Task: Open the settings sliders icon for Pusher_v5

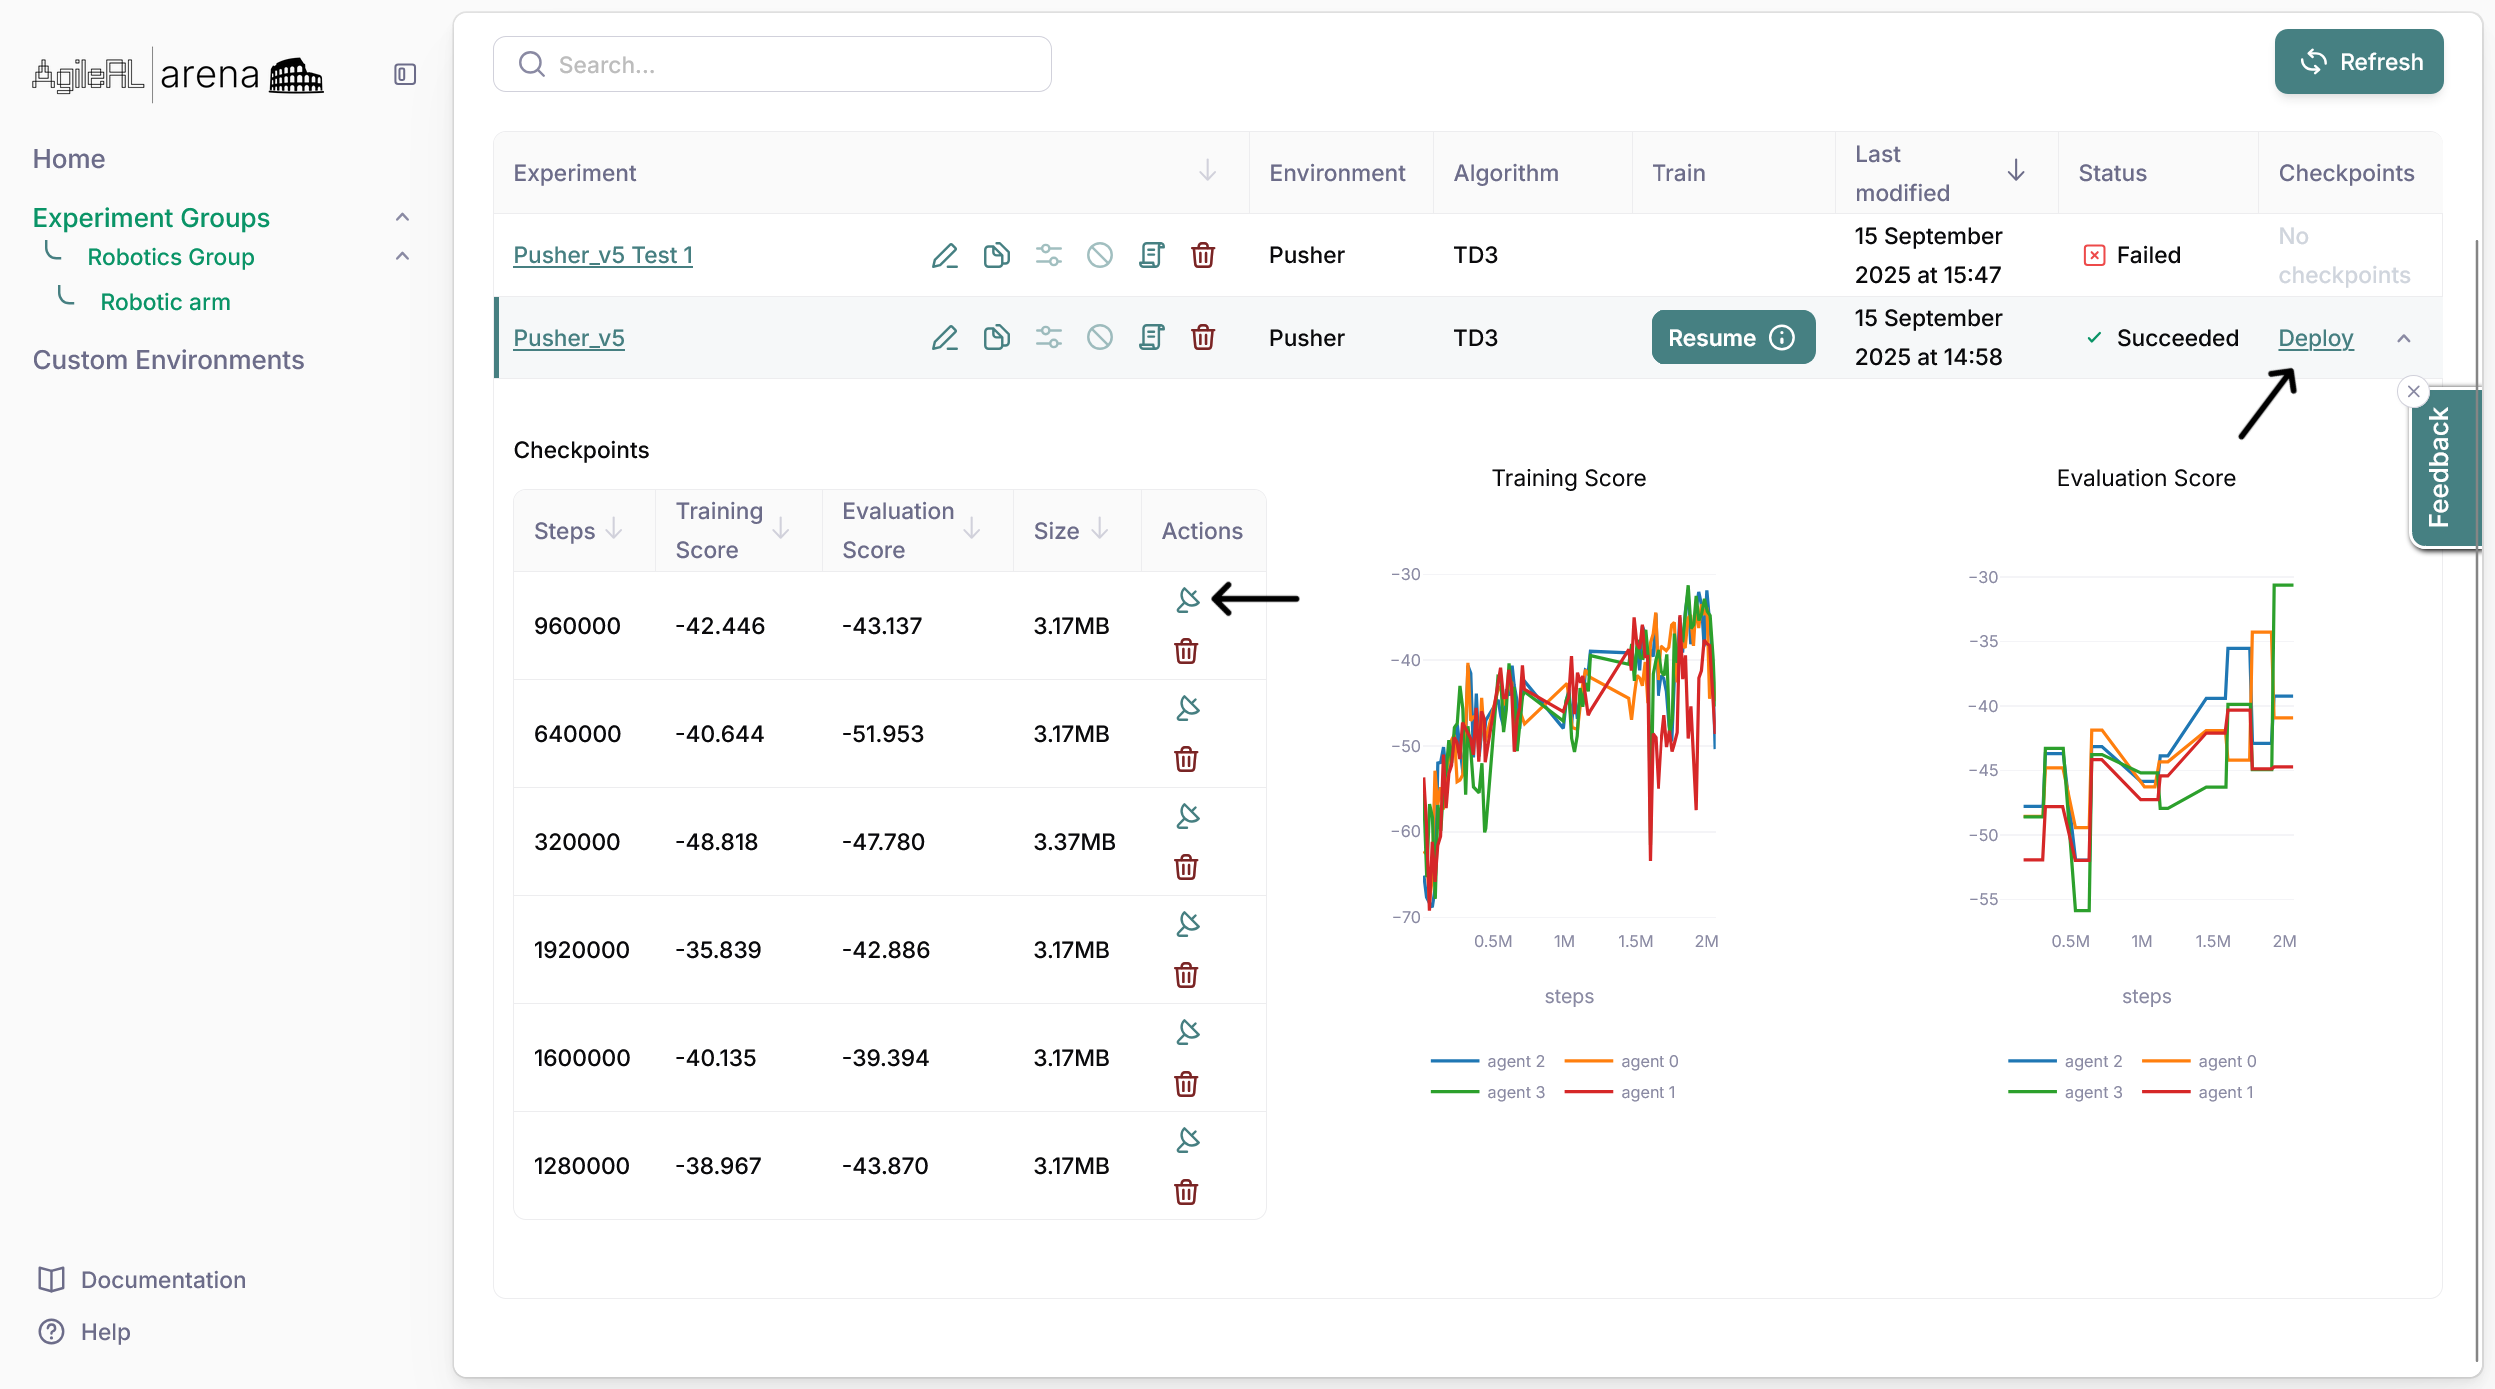Action: pyautogui.click(x=1048, y=338)
